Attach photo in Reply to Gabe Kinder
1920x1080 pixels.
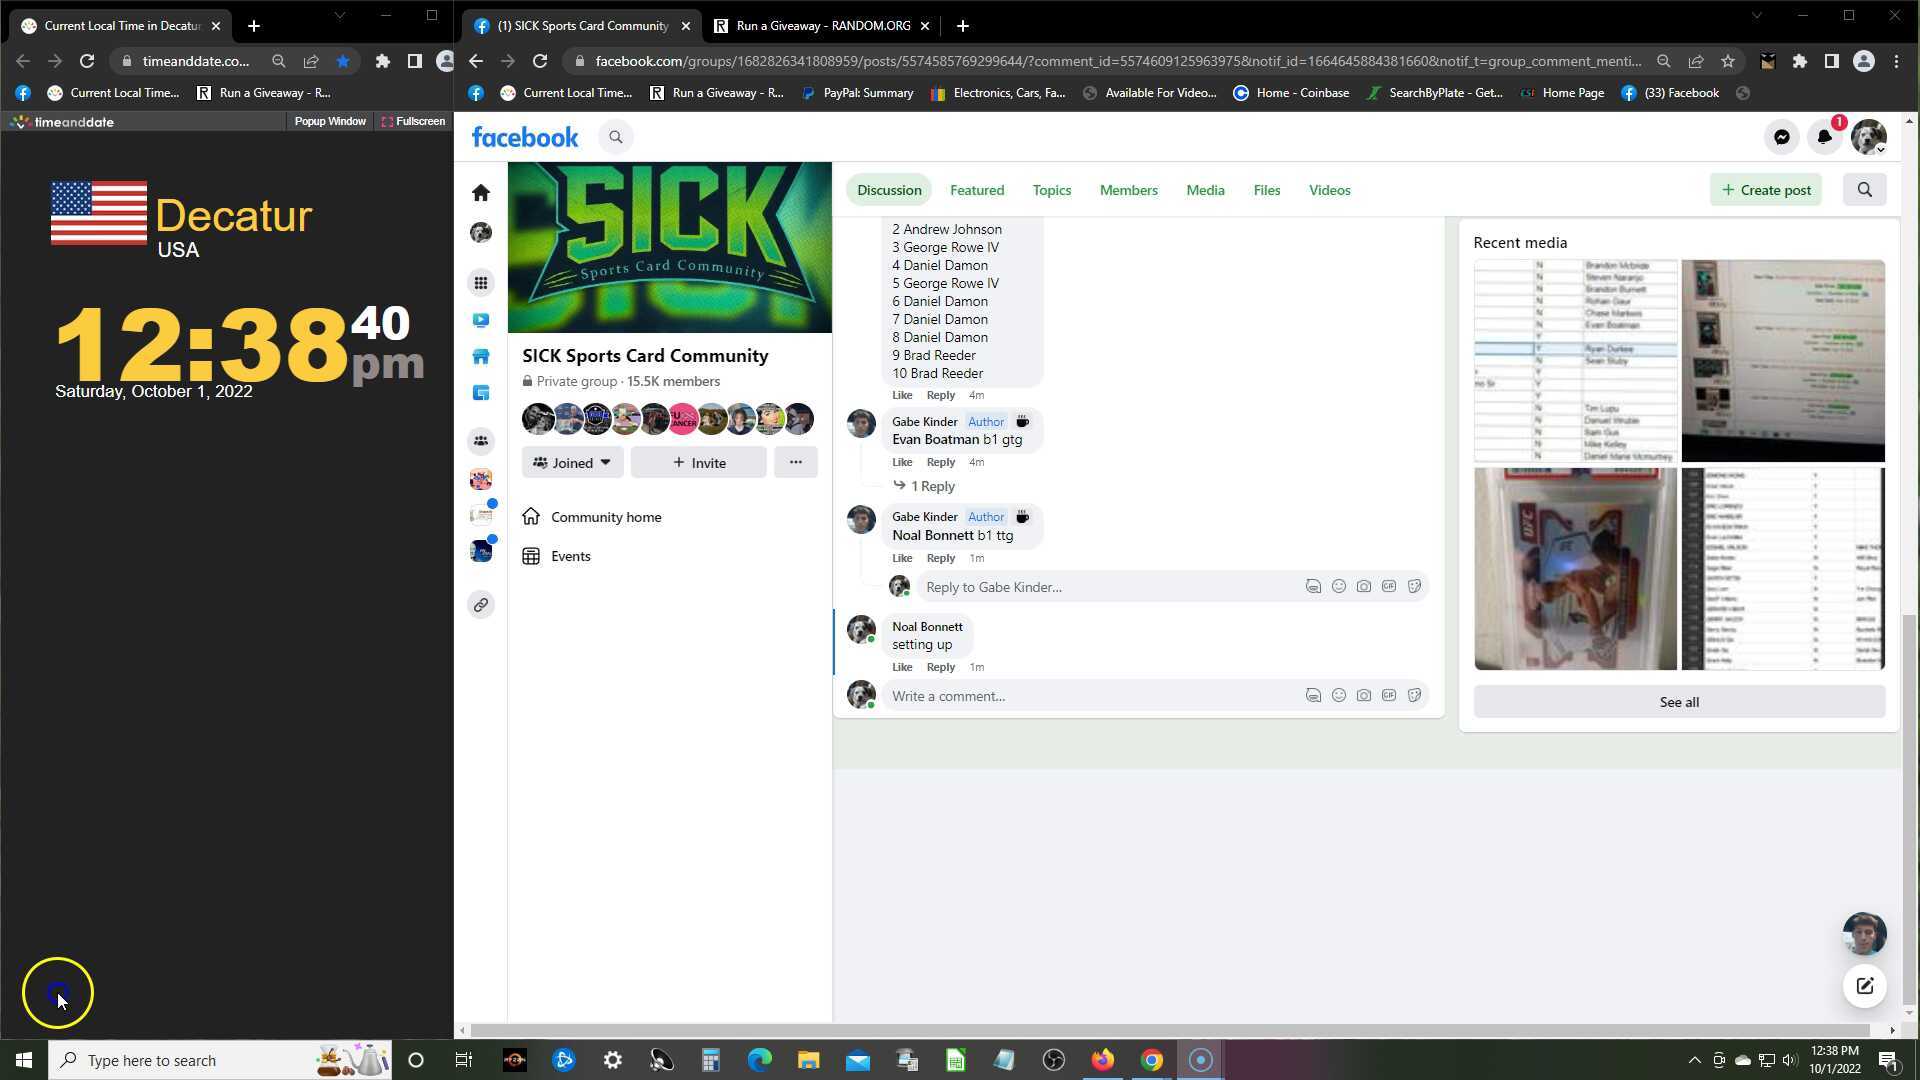coord(1363,587)
